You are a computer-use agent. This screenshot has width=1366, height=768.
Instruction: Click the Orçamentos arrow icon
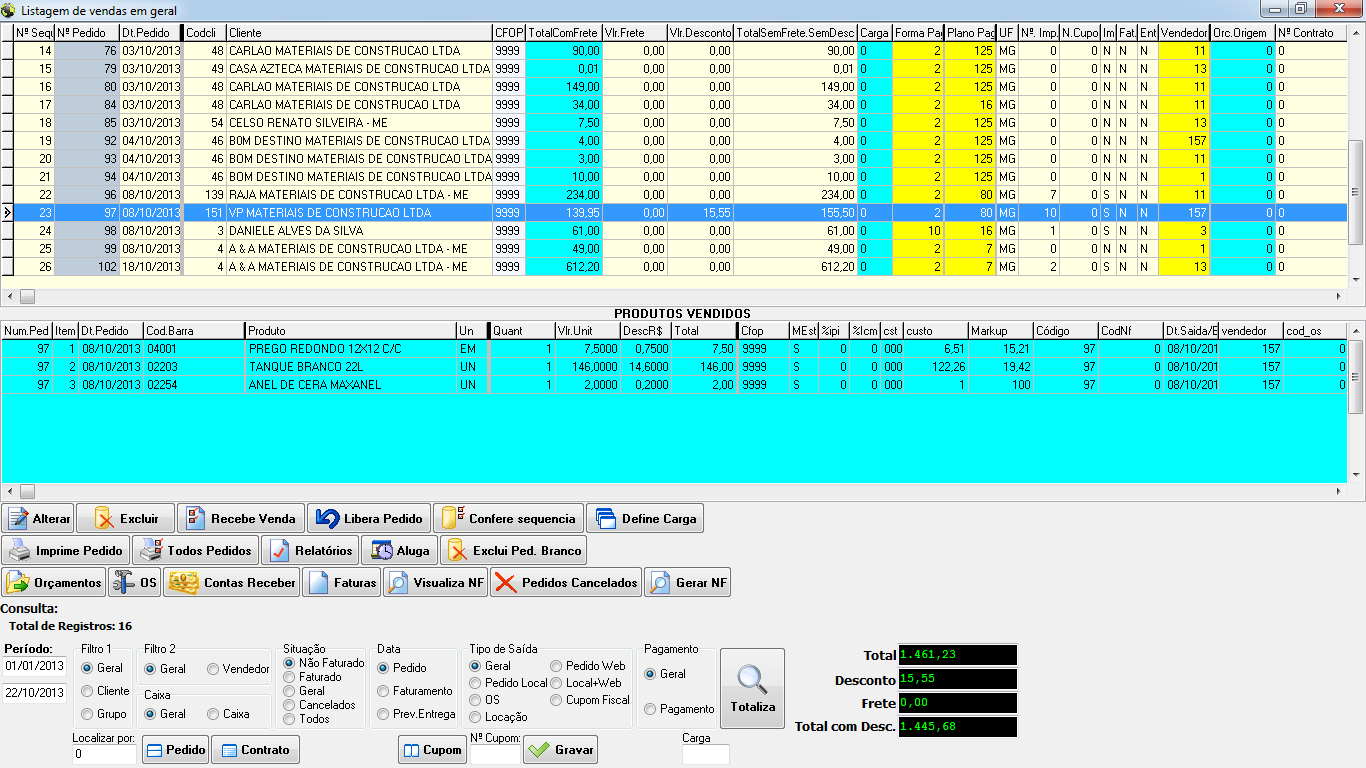18,582
